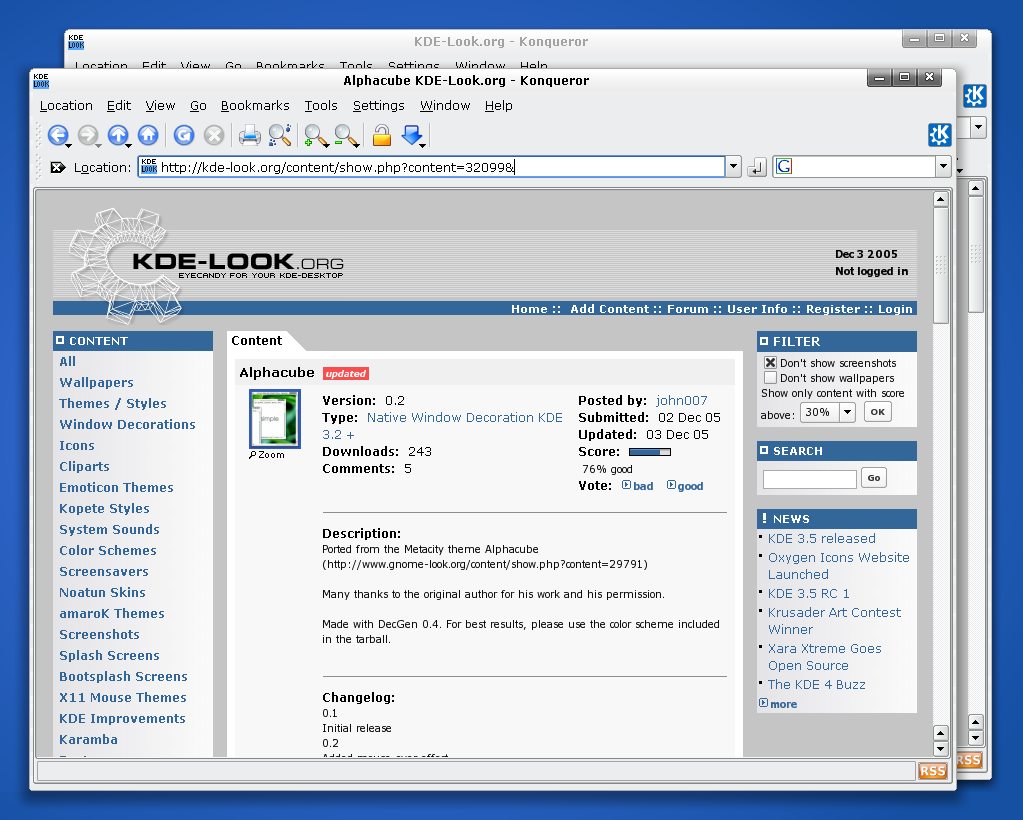Click the Zoom In magnifier icon
This screenshot has height=820, width=1023.
tap(316, 135)
